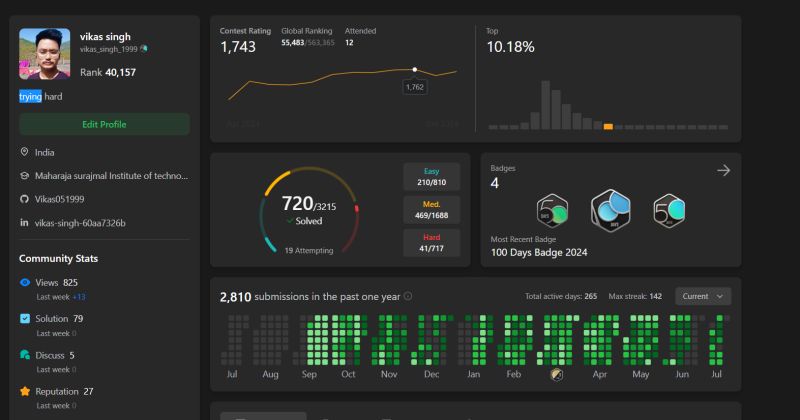This screenshot has width=800, height=420.
Task: Click the Top 10.18% text
Action: click(x=510, y=47)
